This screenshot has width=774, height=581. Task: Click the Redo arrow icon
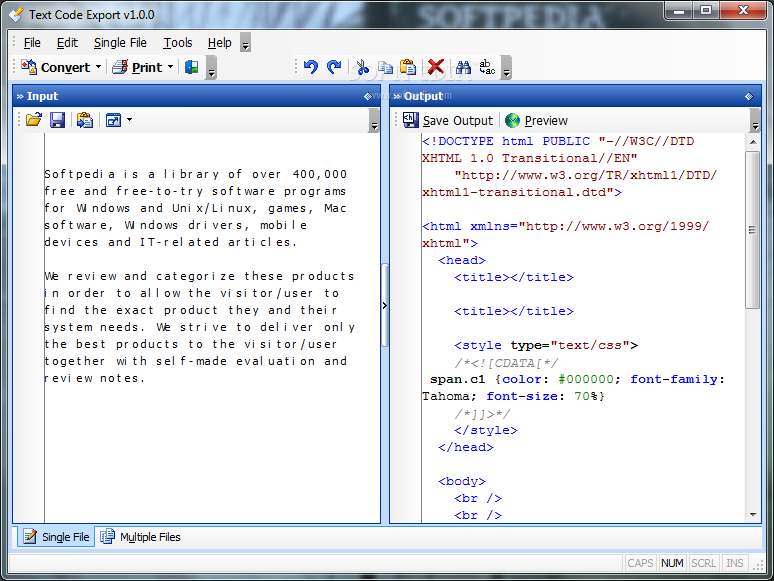[x=334, y=67]
